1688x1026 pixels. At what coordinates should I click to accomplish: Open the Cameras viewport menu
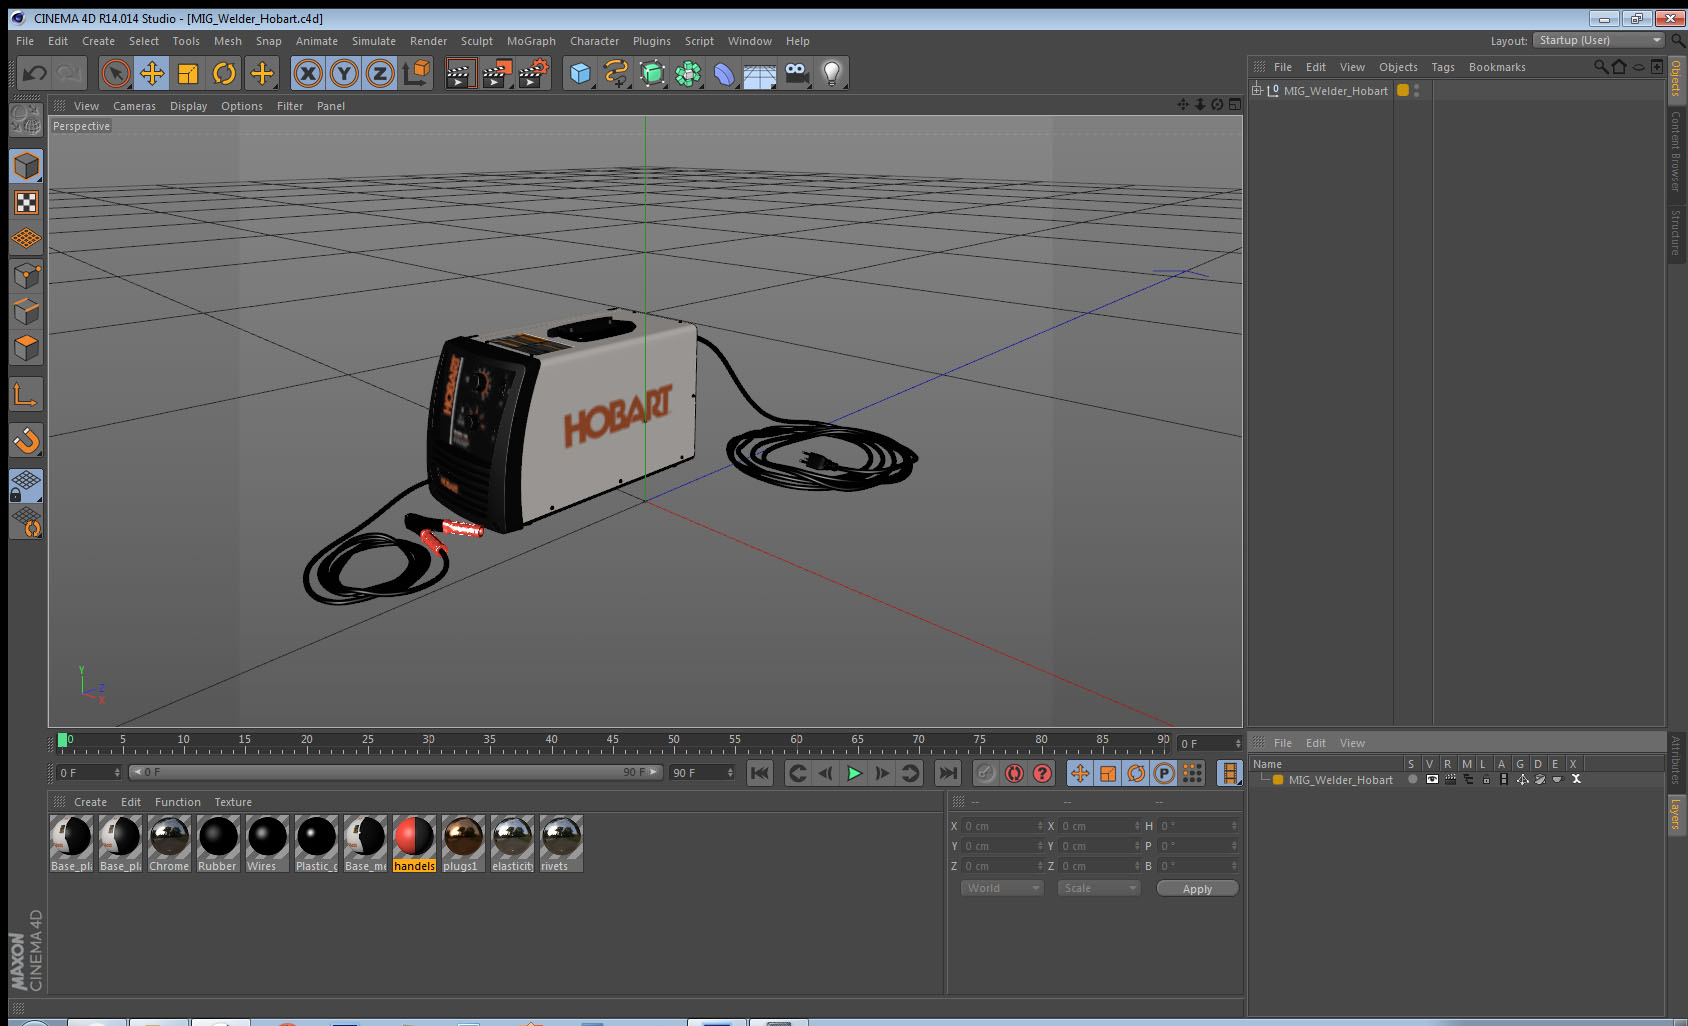click(134, 106)
